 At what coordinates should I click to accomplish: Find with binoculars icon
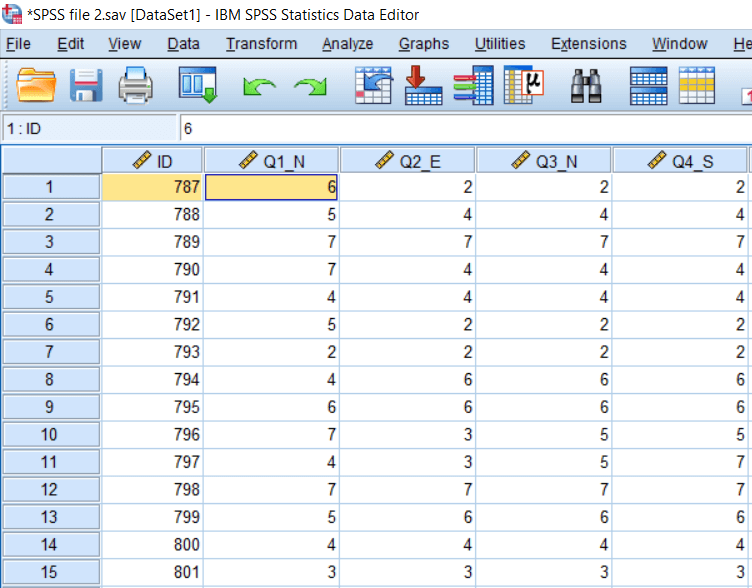[x=586, y=86]
